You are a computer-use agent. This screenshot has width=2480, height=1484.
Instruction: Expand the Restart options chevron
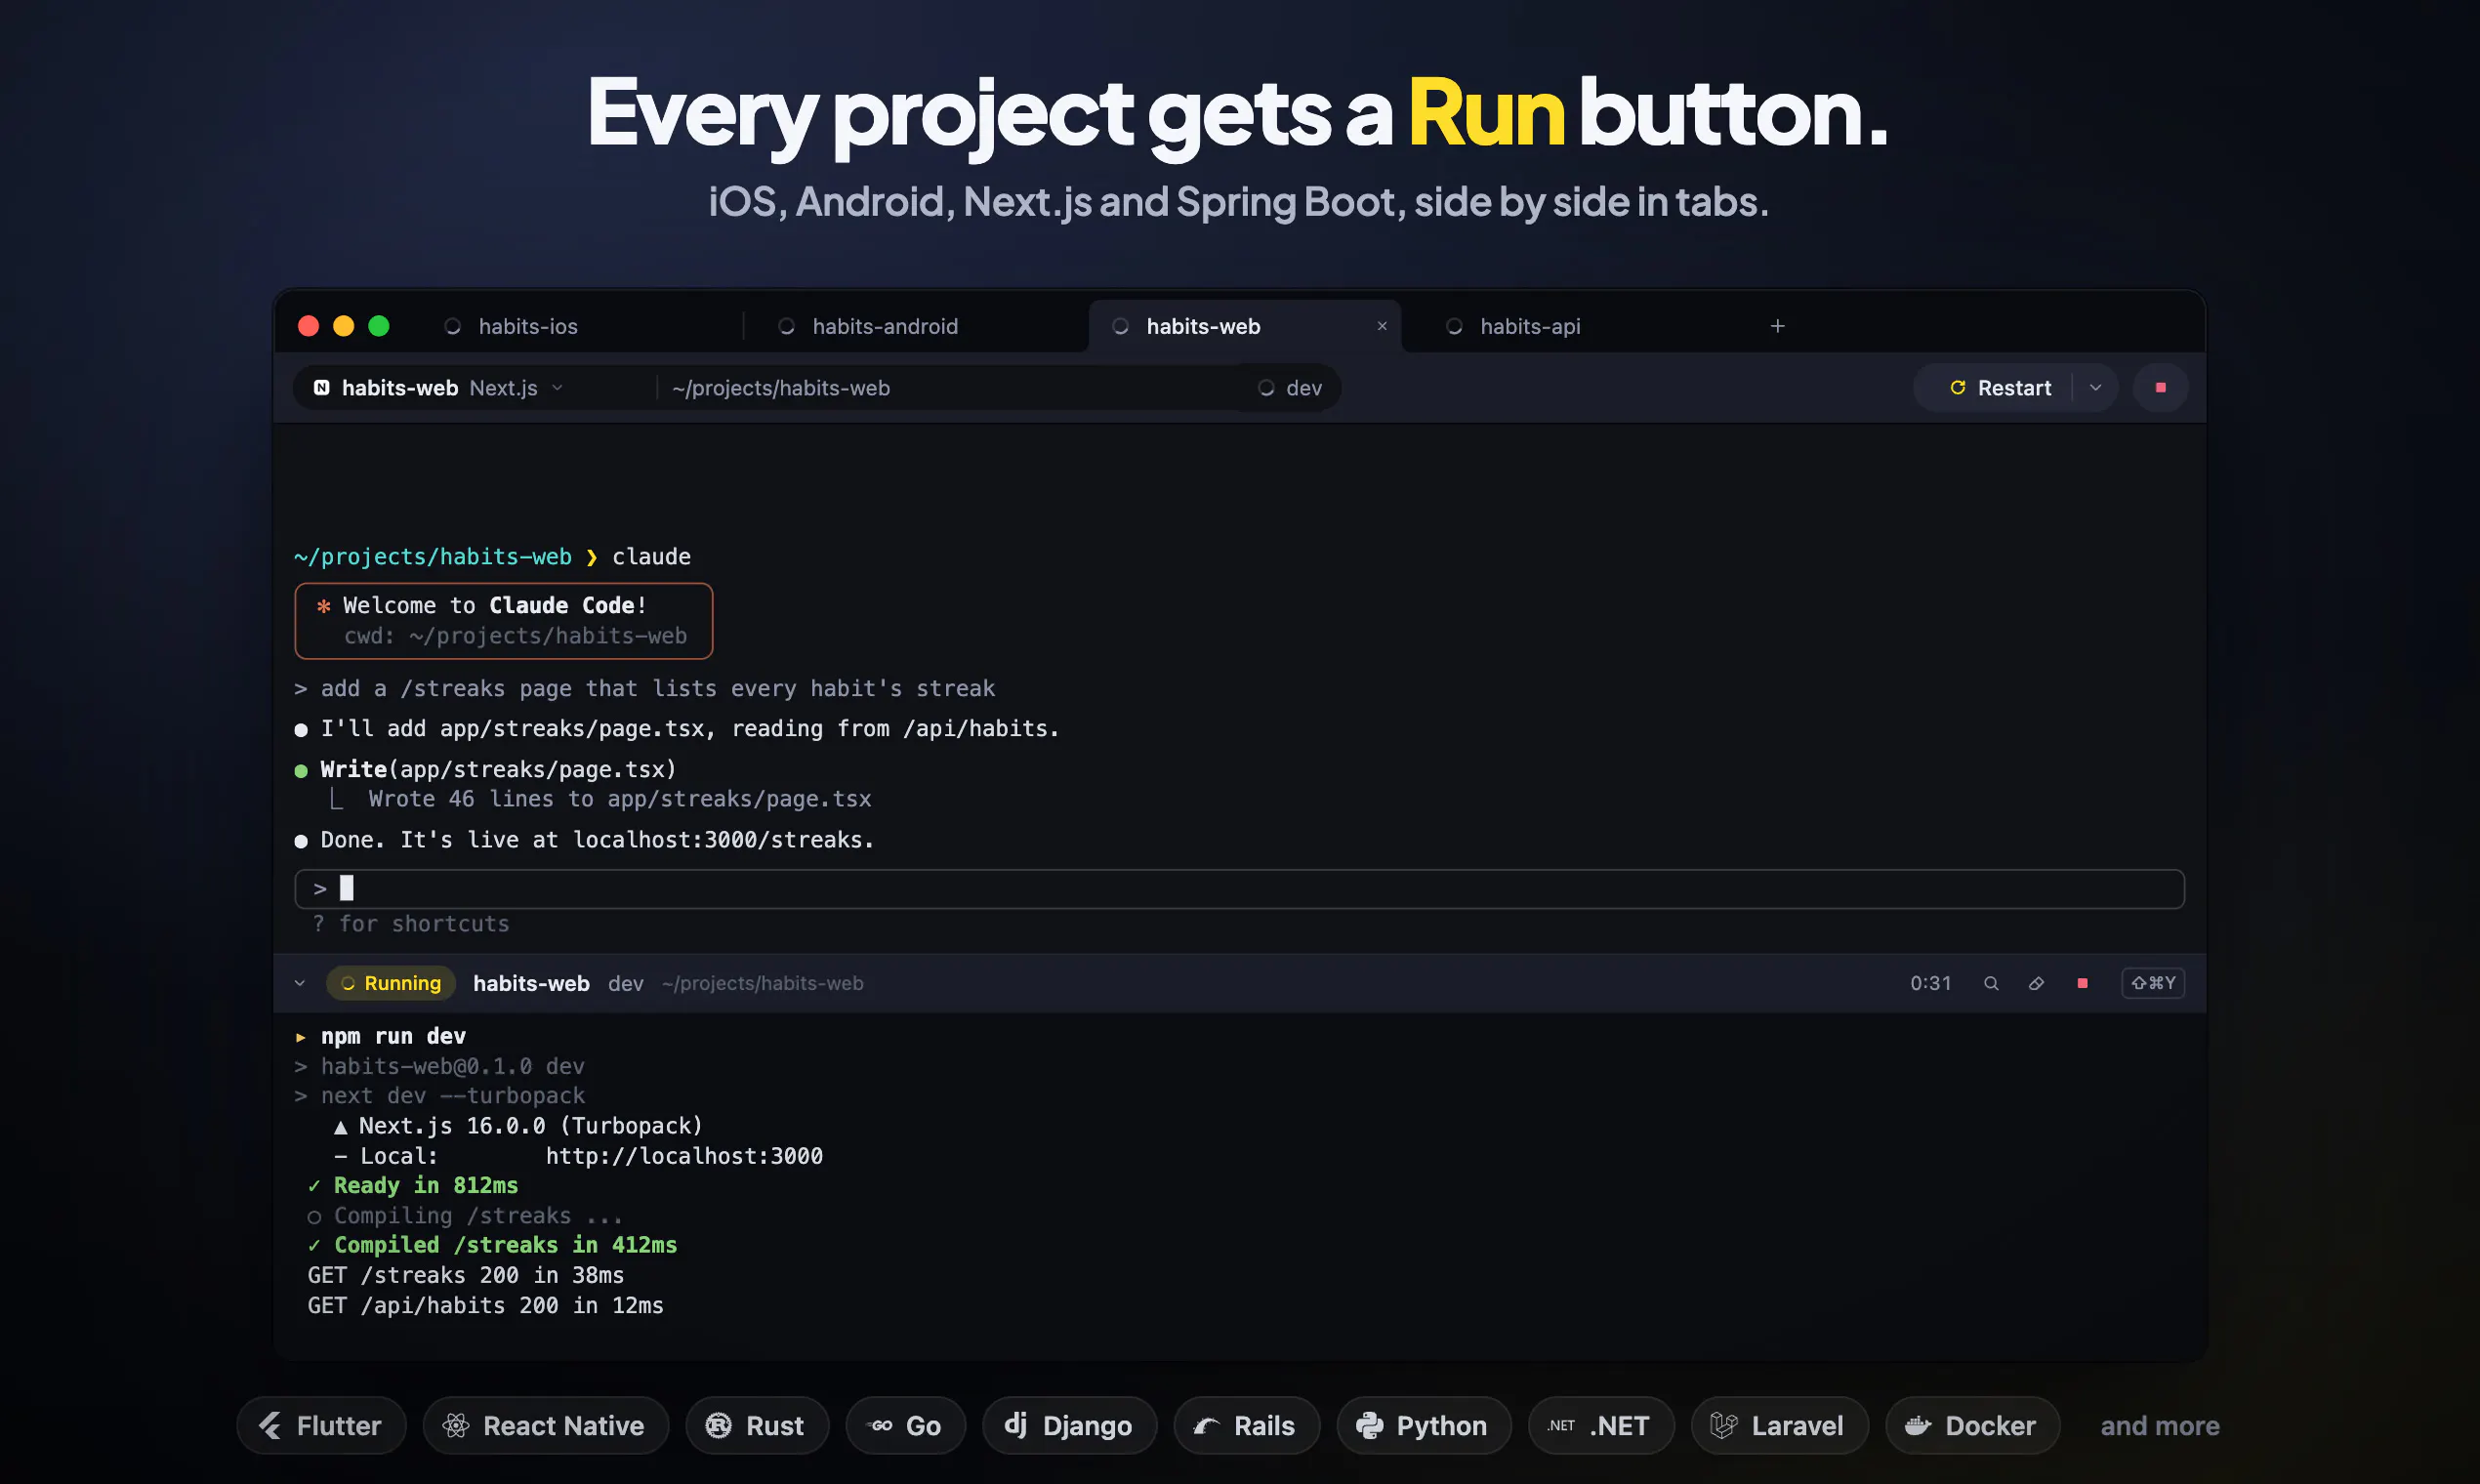[2095, 388]
